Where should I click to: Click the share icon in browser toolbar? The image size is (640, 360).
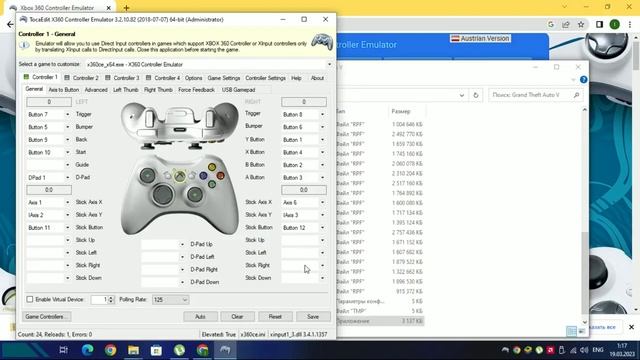pyautogui.click(x=566, y=24)
